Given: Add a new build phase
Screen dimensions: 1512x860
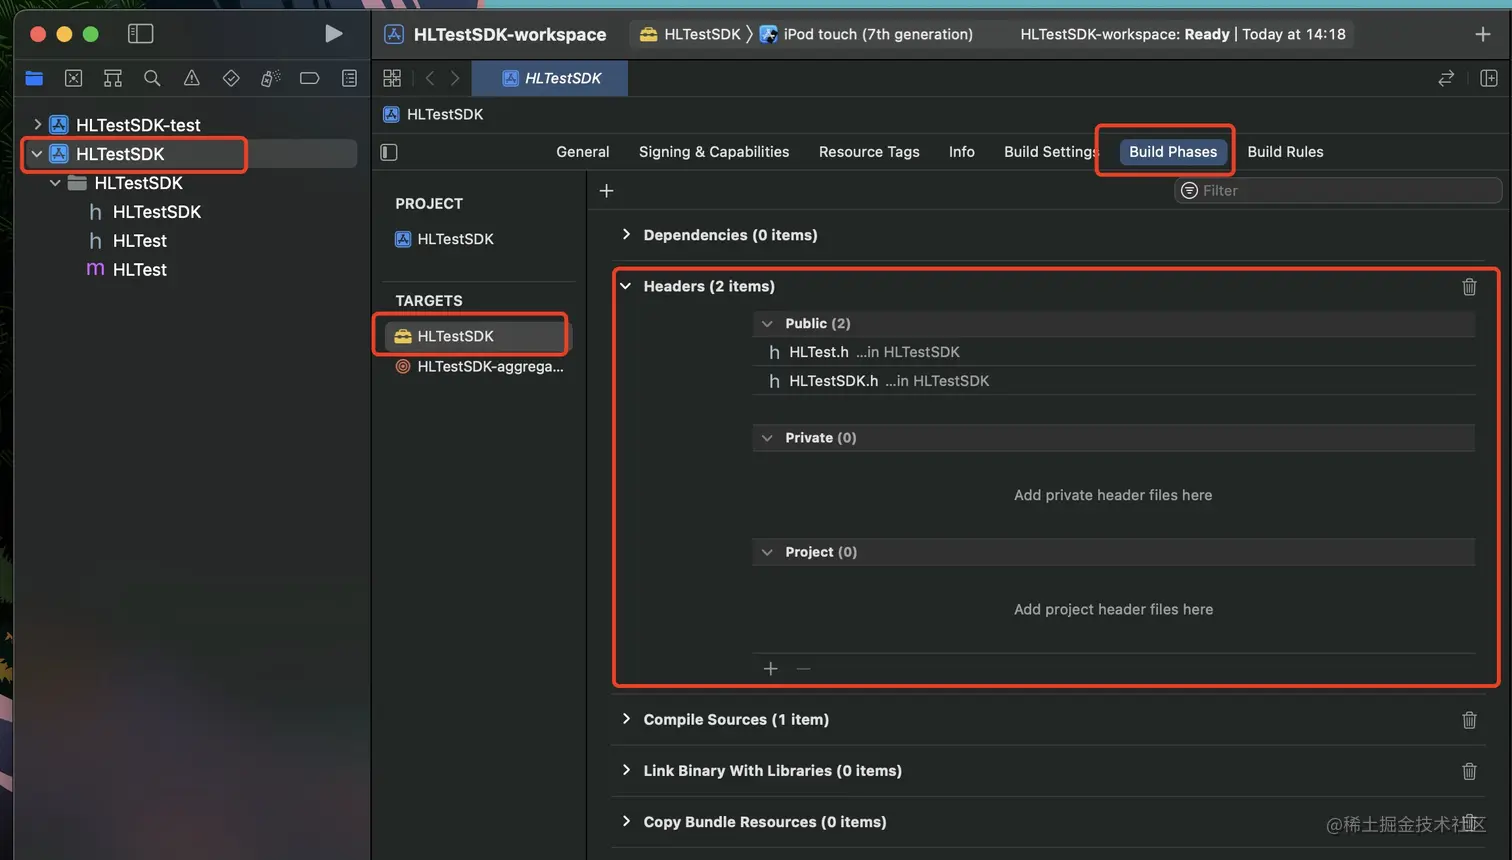Looking at the screenshot, I should point(606,191).
